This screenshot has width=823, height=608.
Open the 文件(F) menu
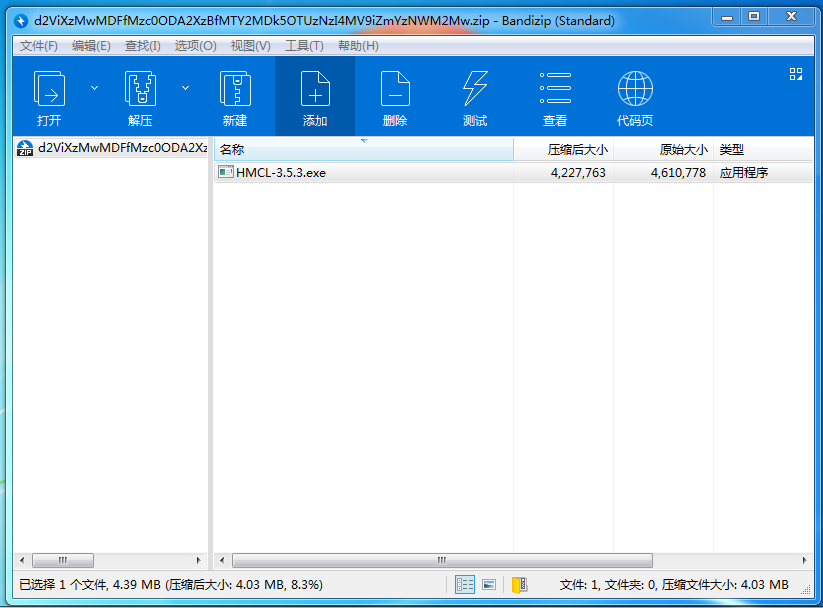(39, 46)
